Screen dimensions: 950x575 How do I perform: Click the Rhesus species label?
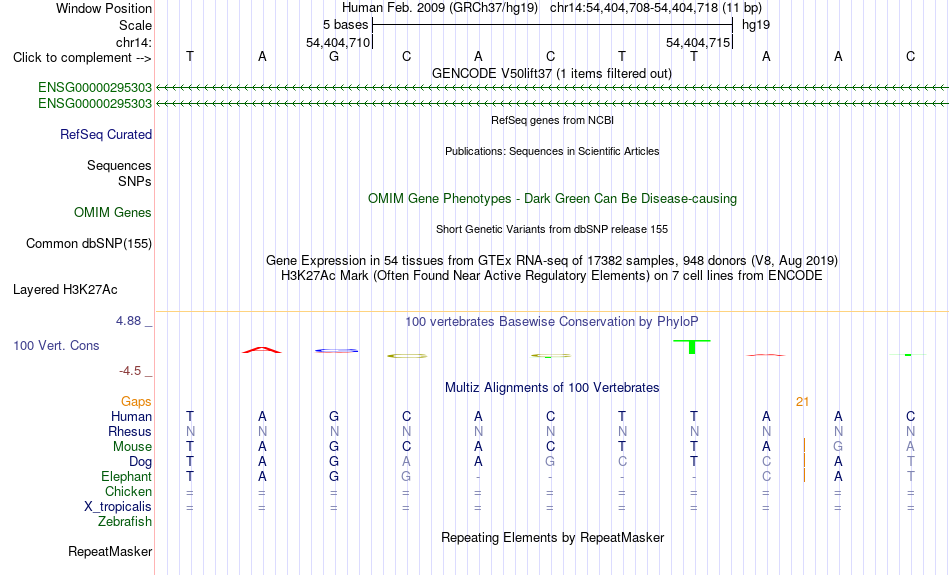(129, 431)
